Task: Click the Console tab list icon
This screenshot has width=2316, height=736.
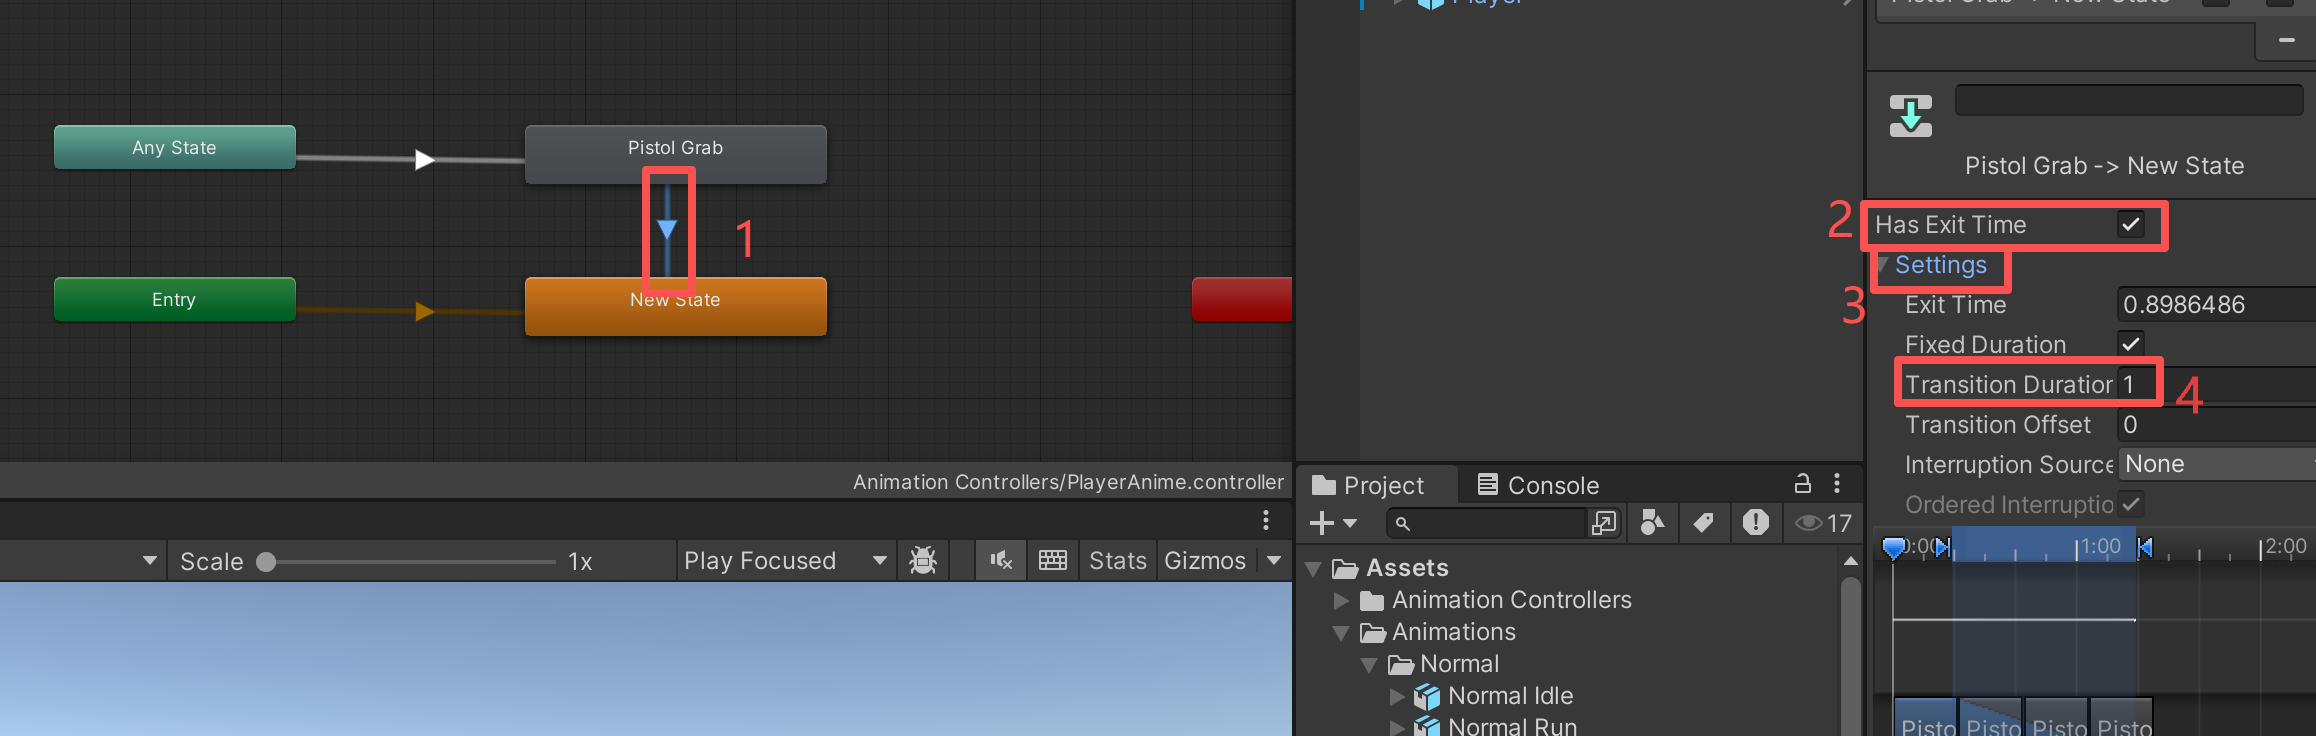Action: click(1488, 485)
